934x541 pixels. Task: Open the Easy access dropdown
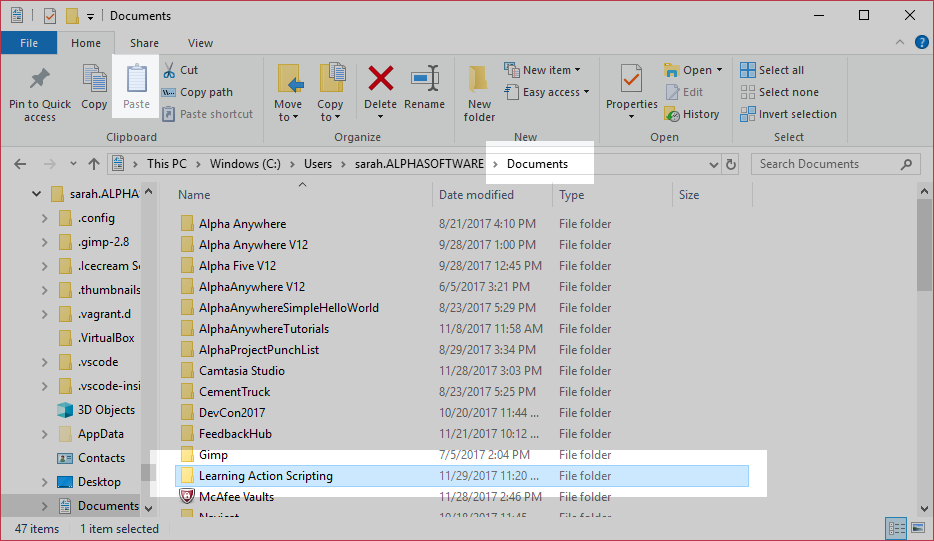click(x=547, y=92)
